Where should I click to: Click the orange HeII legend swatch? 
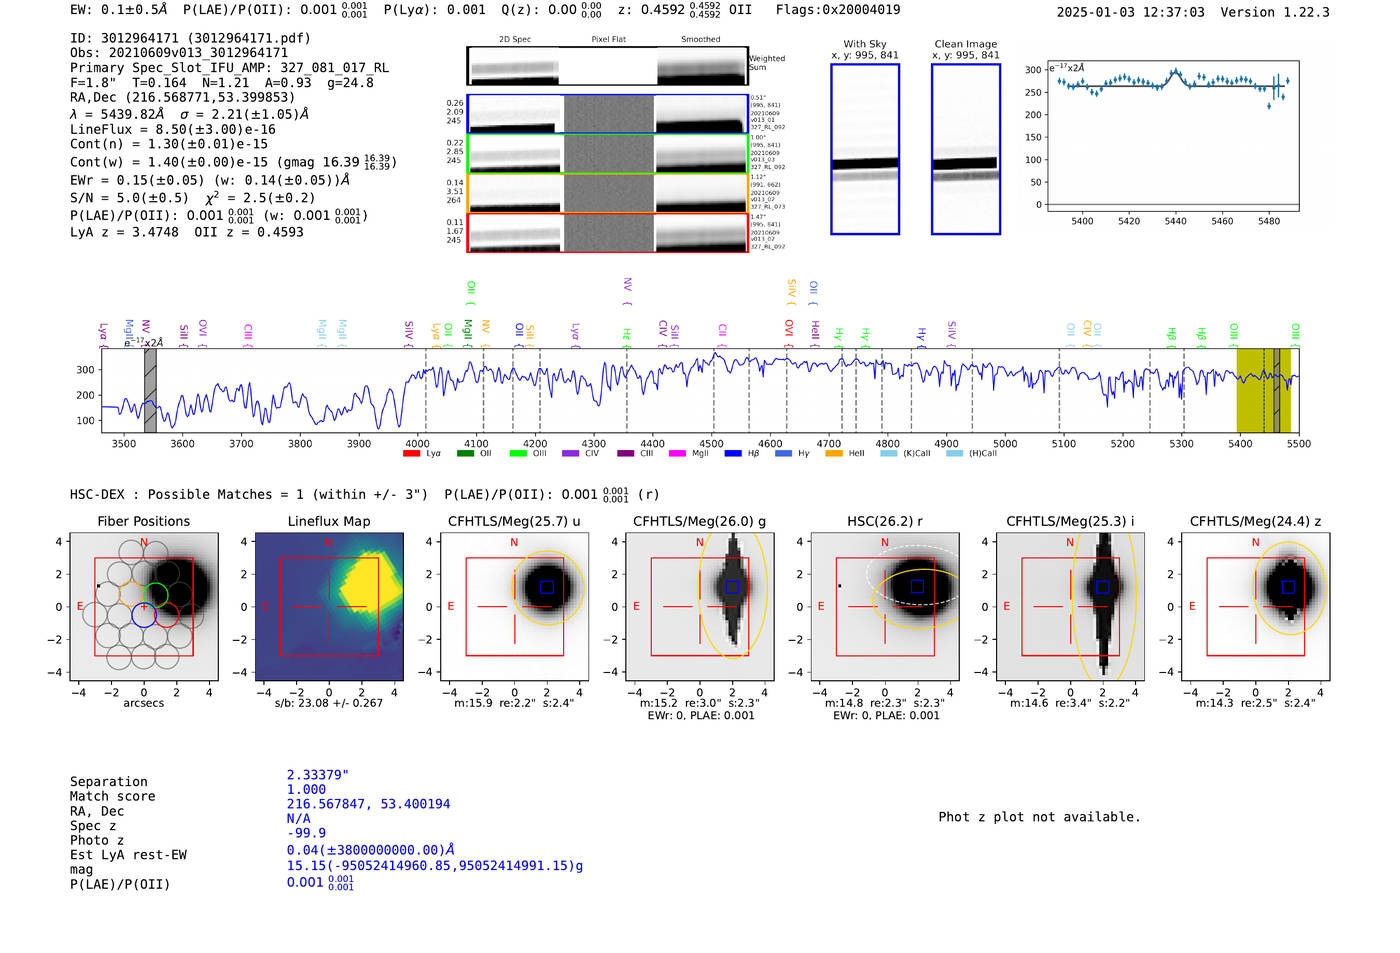pos(834,453)
